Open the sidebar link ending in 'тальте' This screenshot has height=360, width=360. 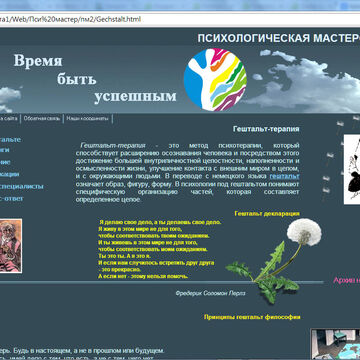10,139
